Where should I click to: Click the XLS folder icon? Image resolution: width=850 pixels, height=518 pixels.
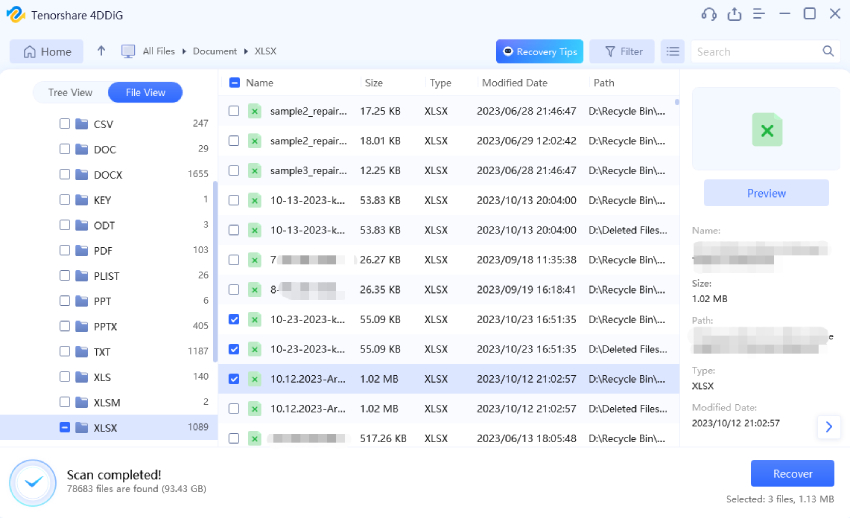coord(81,377)
